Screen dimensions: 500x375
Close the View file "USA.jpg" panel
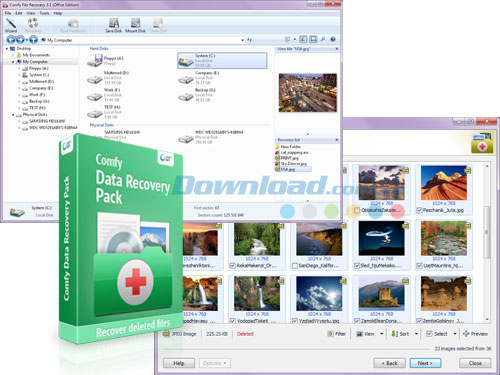(x=337, y=49)
